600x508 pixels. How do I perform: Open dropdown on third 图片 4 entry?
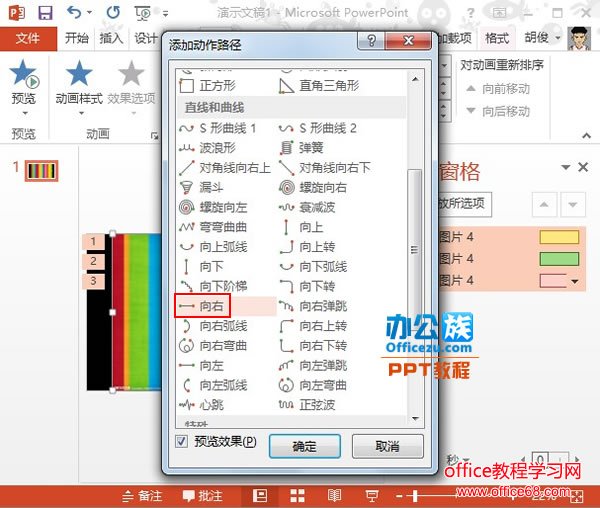point(575,282)
